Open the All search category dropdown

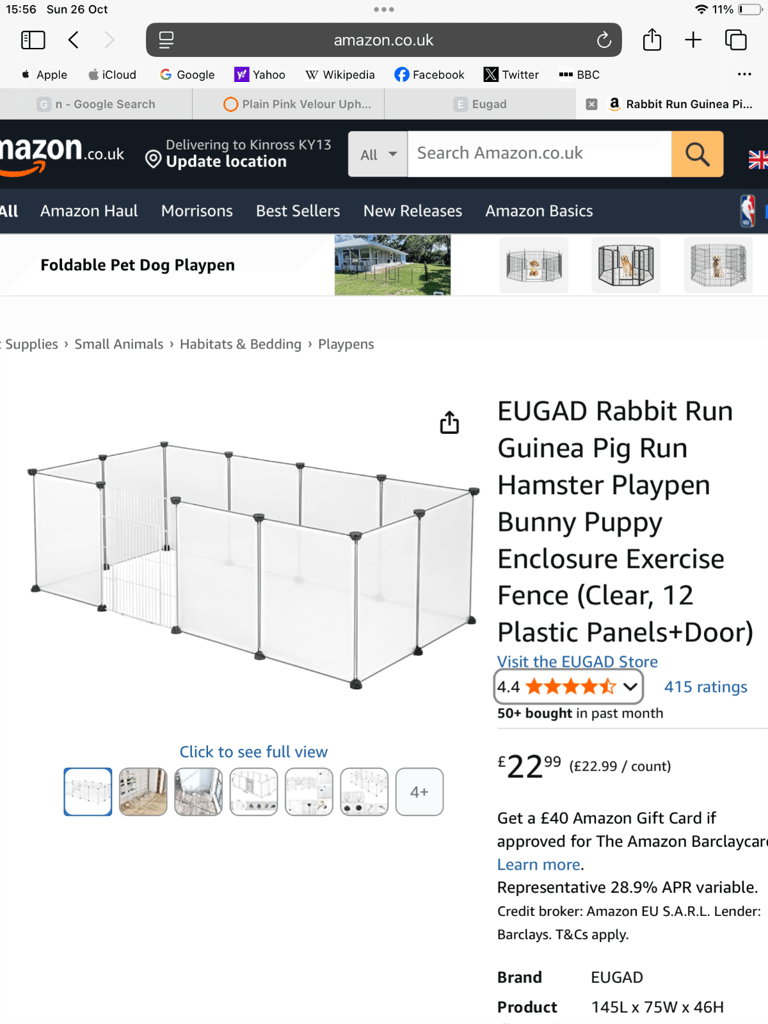click(x=377, y=154)
